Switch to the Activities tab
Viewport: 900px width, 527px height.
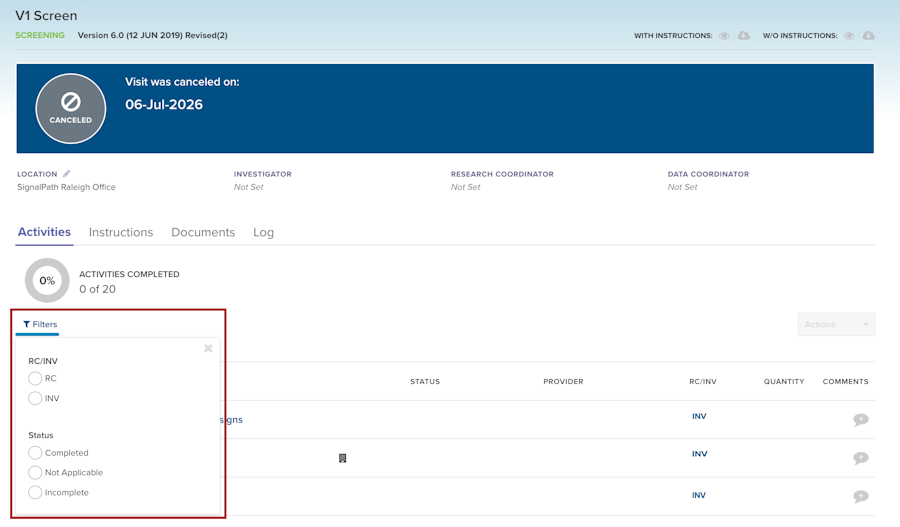point(44,232)
